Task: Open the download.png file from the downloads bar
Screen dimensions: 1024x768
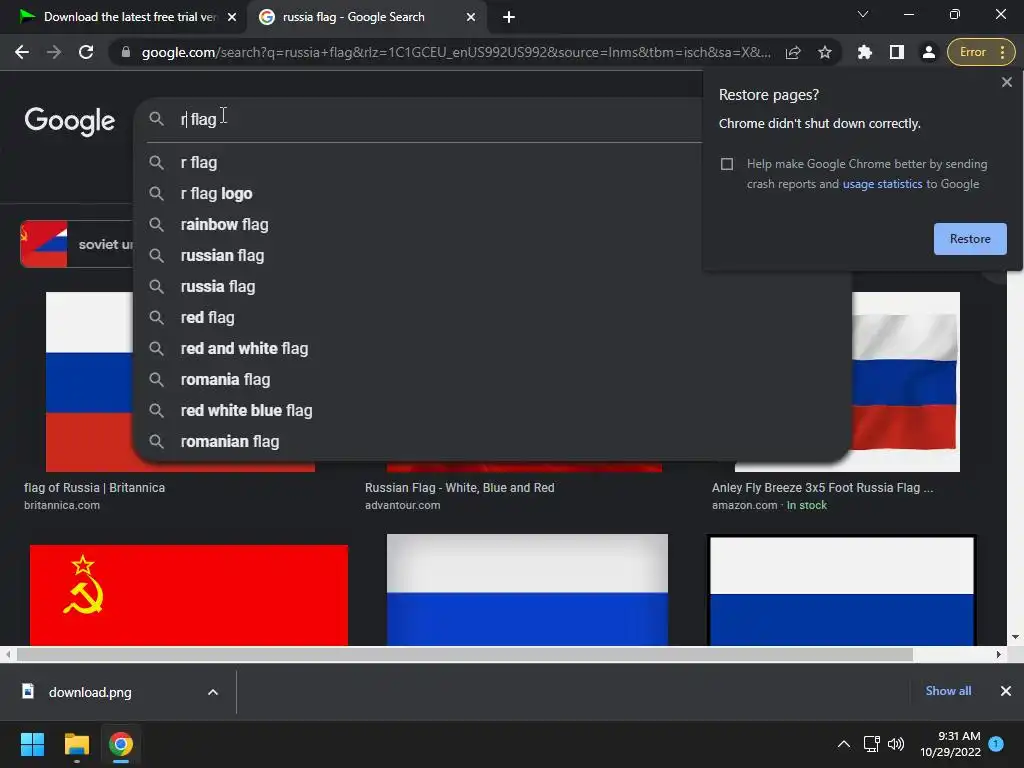Action: (x=90, y=692)
